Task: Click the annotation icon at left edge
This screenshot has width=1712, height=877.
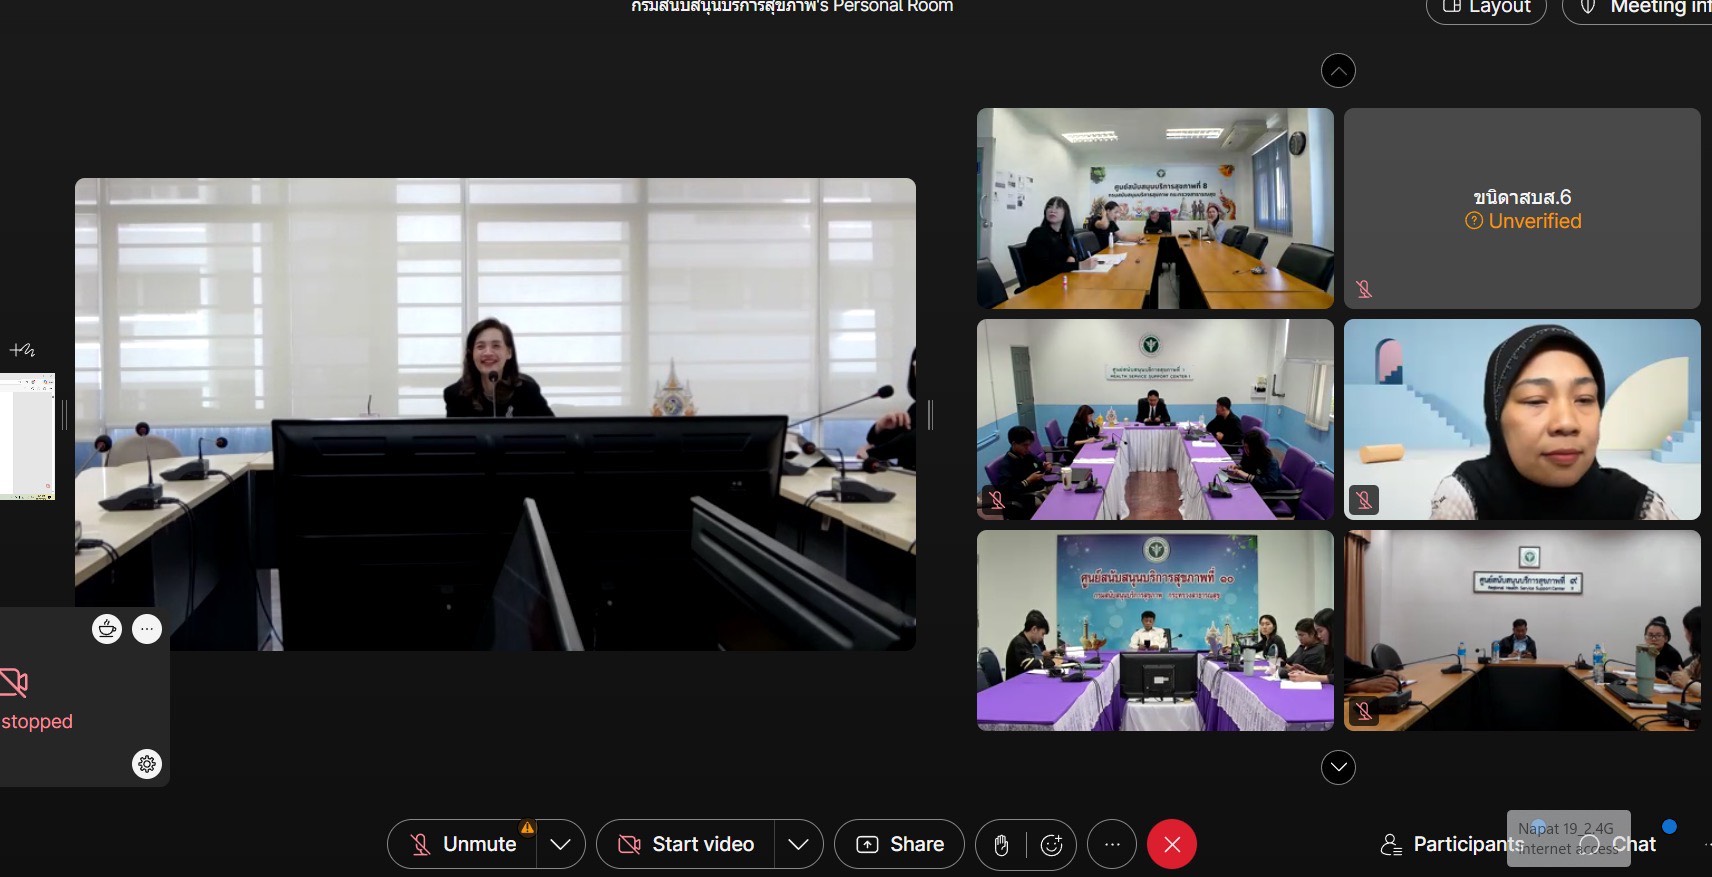Action: [22, 350]
